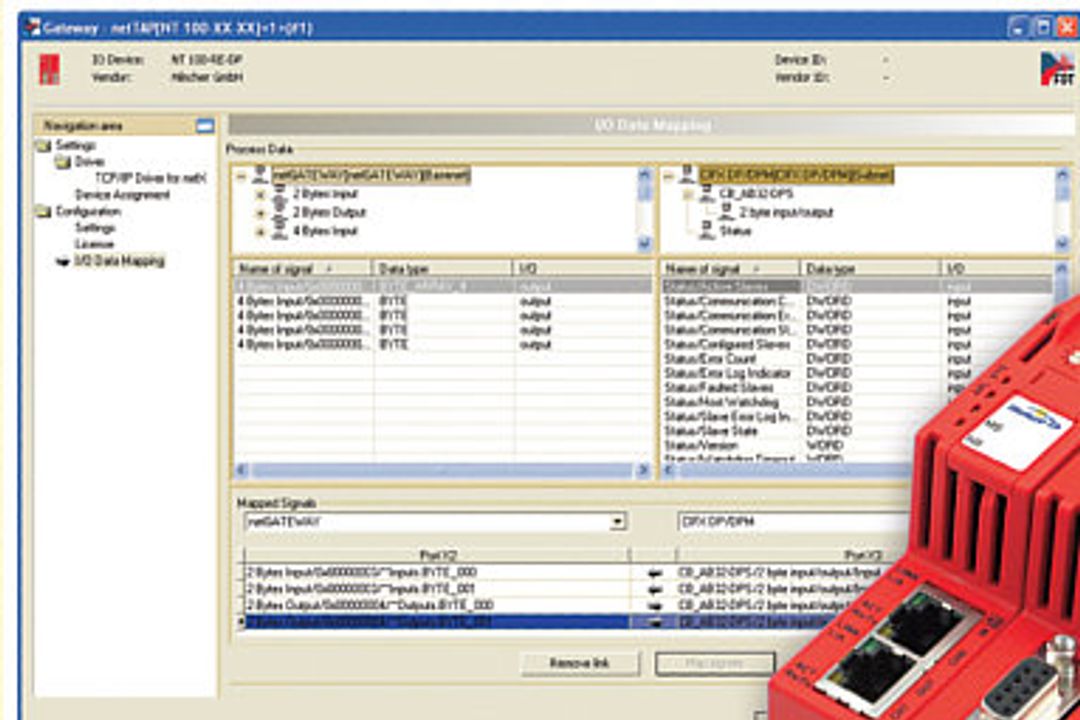This screenshot has width=1080, height=720.
Task: Click left arrow of left table horizontal scrollbar
Action: point(241,470)
